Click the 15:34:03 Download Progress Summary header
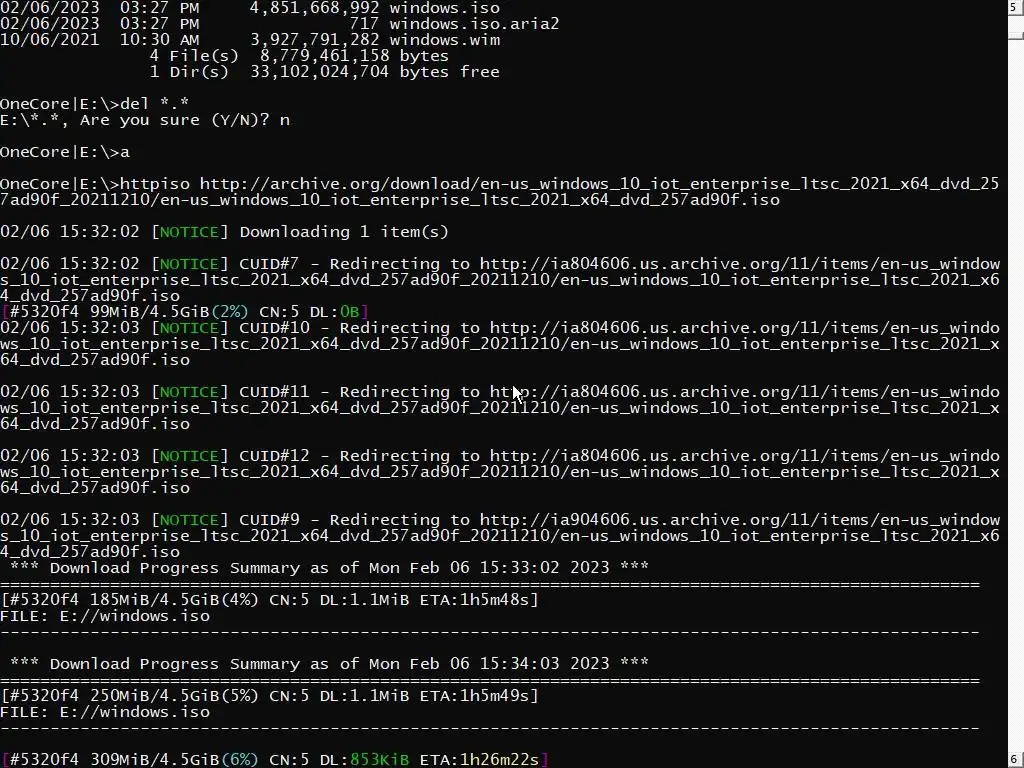The height and width of the screenshot is (768, 1024). pyautogui.click(x=330, y=664)
